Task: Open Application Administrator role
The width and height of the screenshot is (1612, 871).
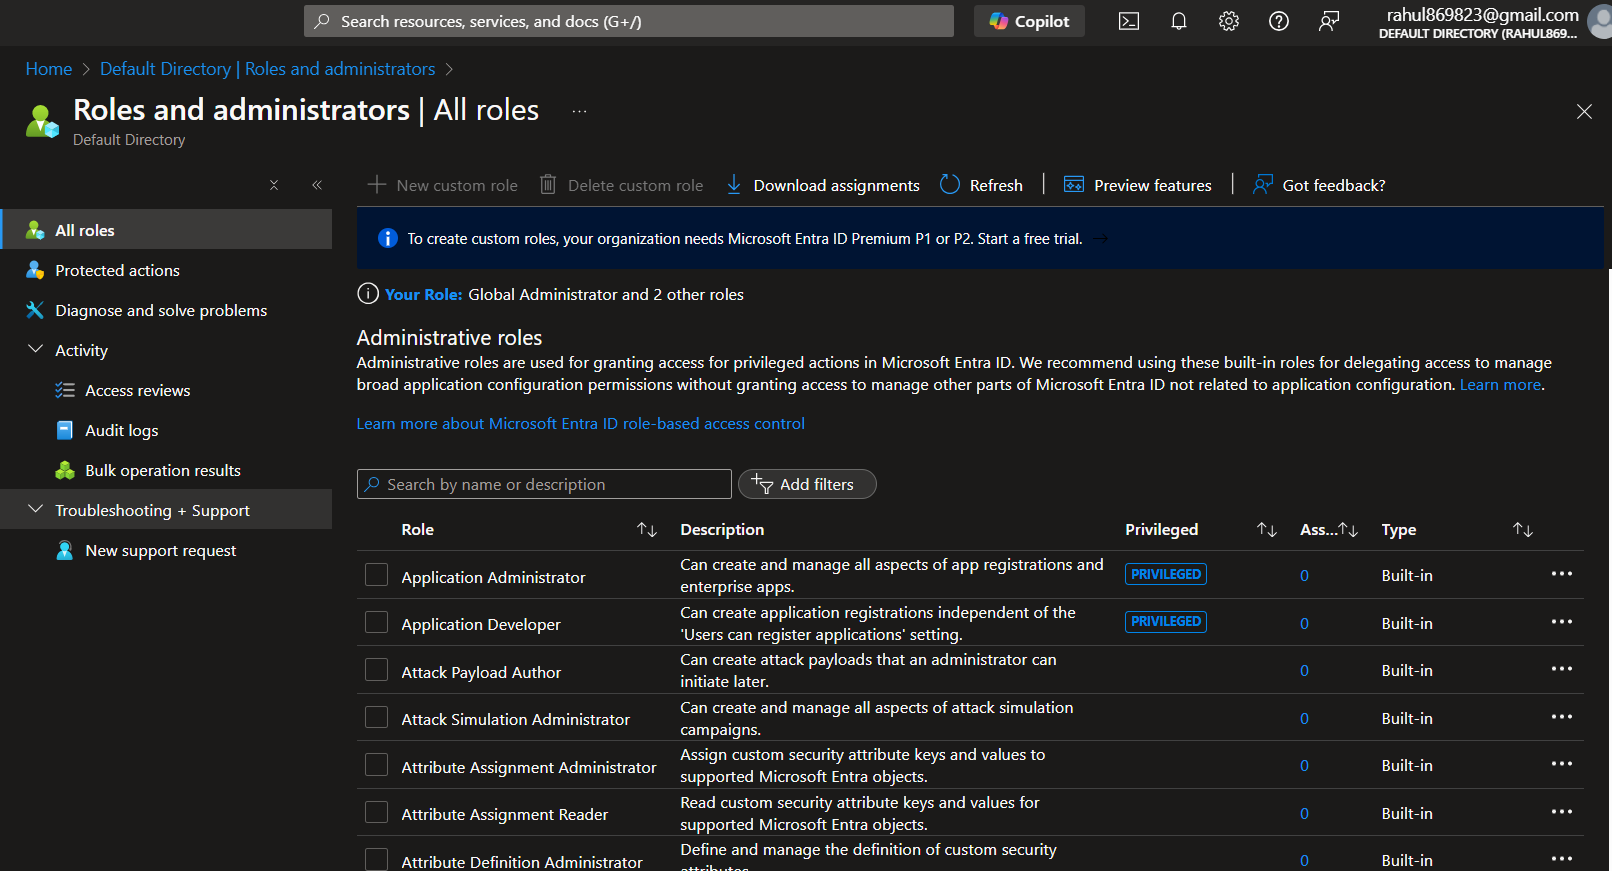Action: click(493, 577)
